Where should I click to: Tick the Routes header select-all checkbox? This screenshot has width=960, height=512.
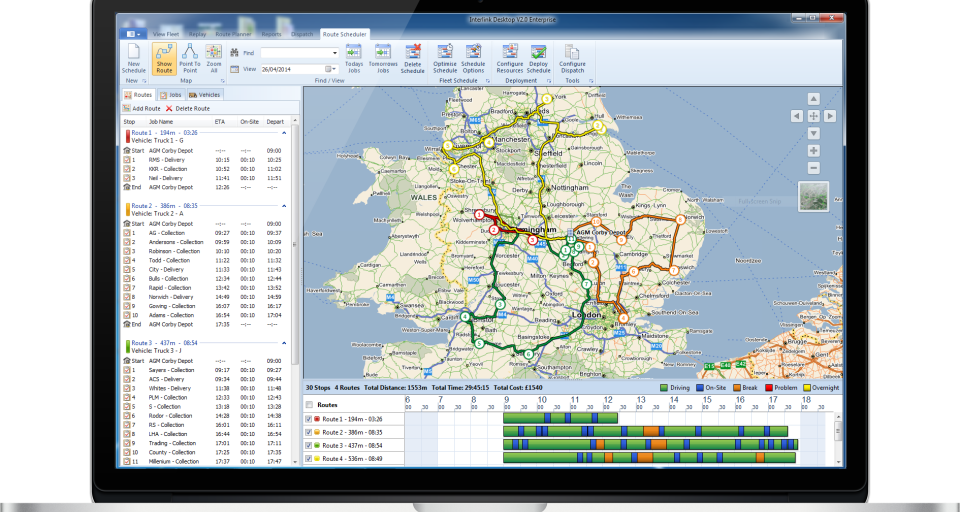click(308, 404)
